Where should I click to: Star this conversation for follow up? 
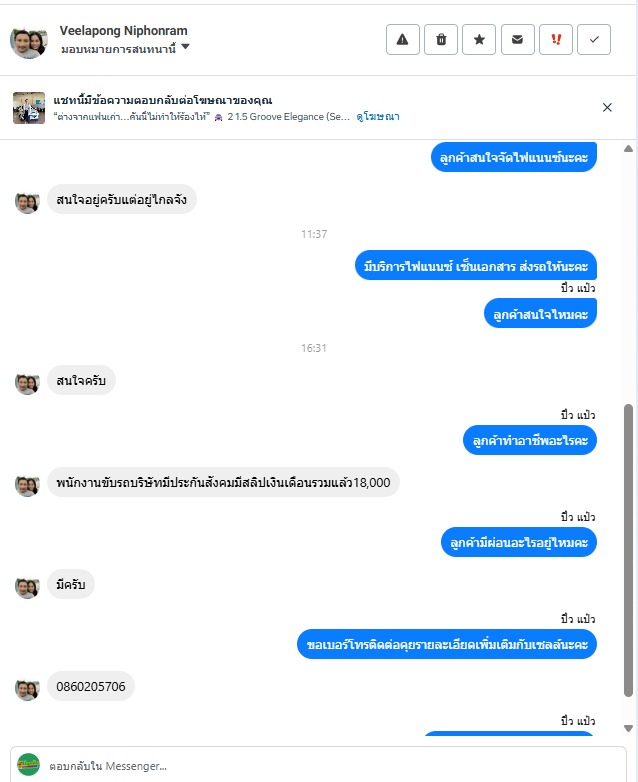click(x=479, y=39)
